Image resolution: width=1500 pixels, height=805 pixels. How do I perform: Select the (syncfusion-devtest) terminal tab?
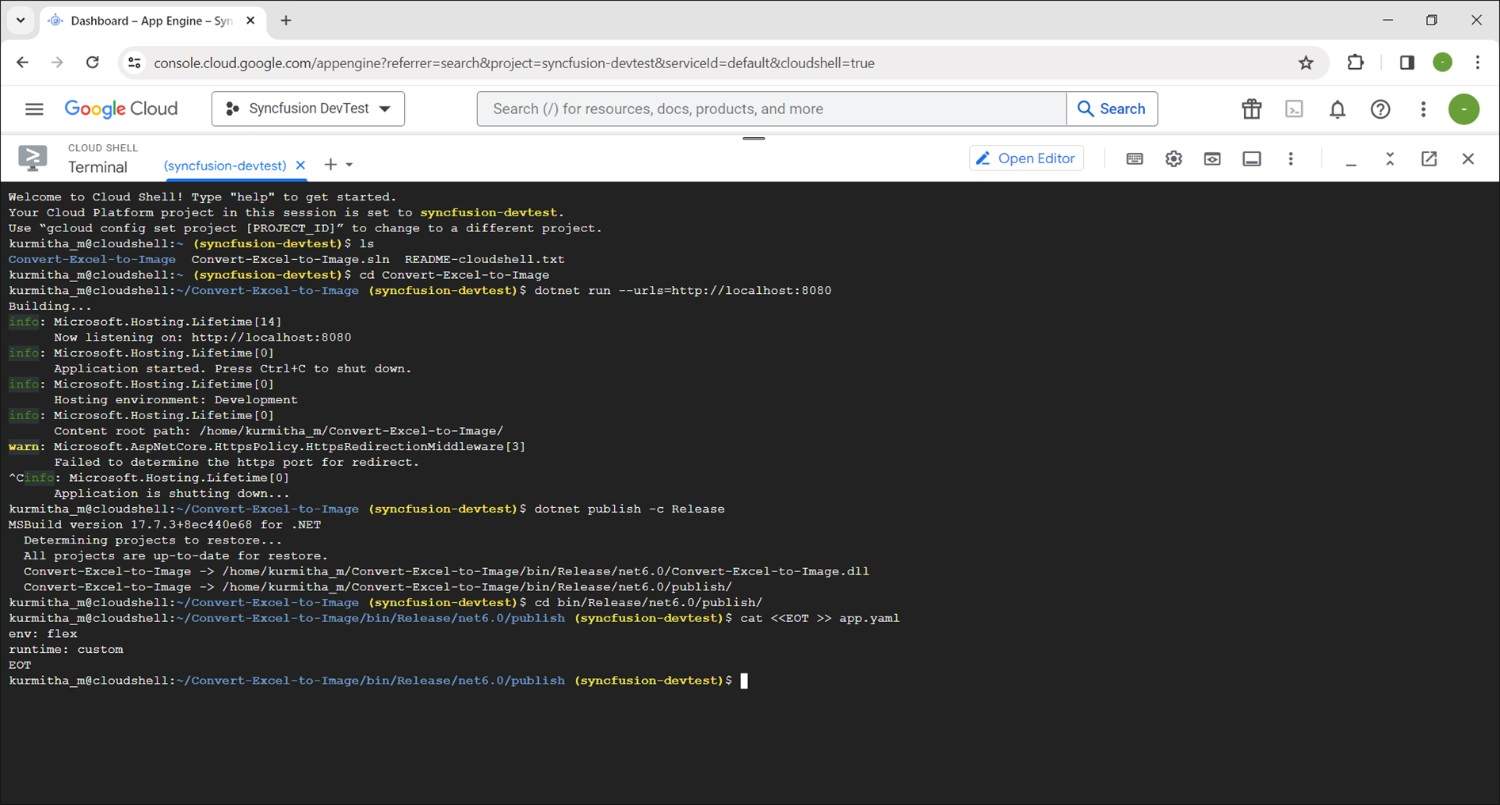tap(225, 165)
